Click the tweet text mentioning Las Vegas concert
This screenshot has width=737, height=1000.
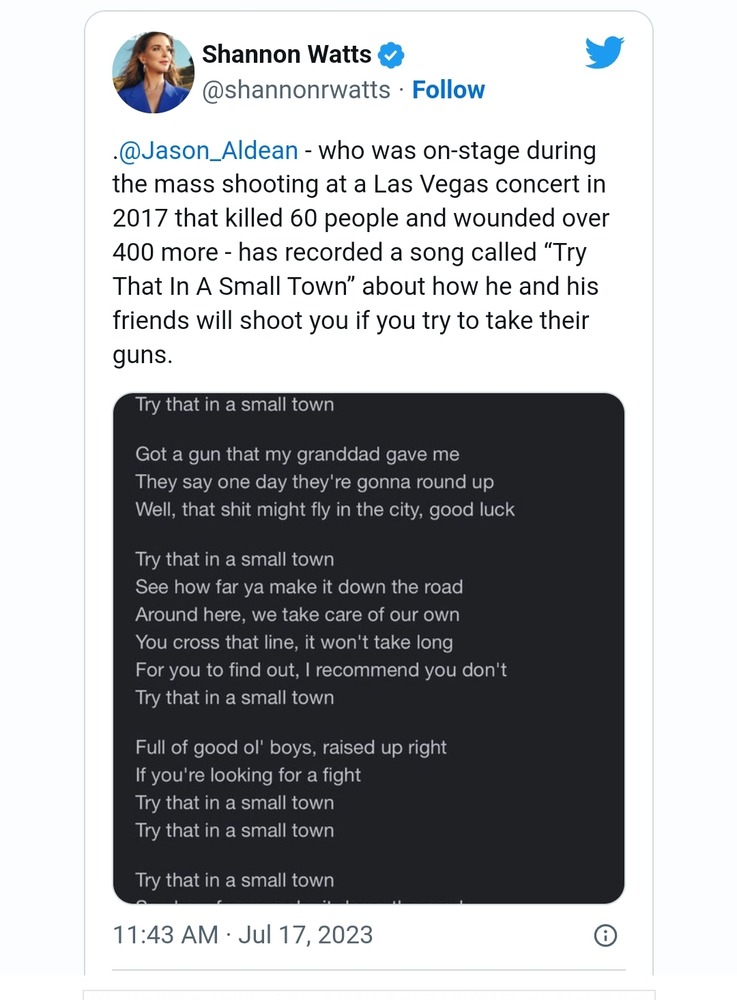(x=360, y=185)
